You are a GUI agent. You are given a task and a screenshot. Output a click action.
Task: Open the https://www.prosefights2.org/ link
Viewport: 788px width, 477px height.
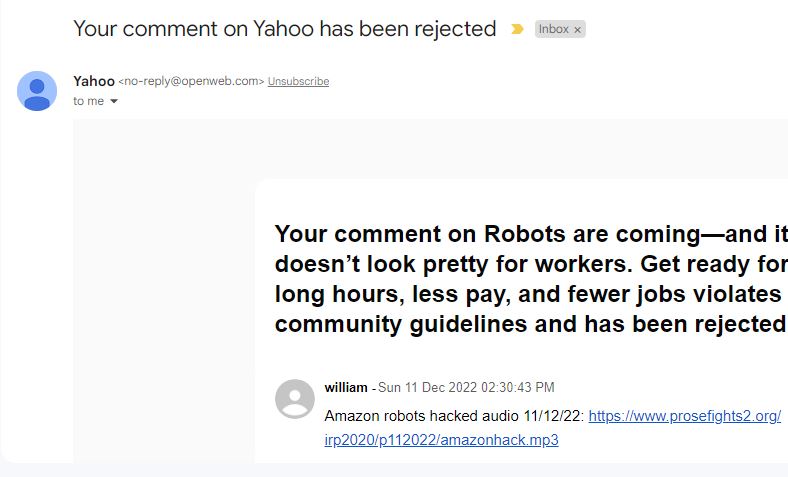coord(684,416)
